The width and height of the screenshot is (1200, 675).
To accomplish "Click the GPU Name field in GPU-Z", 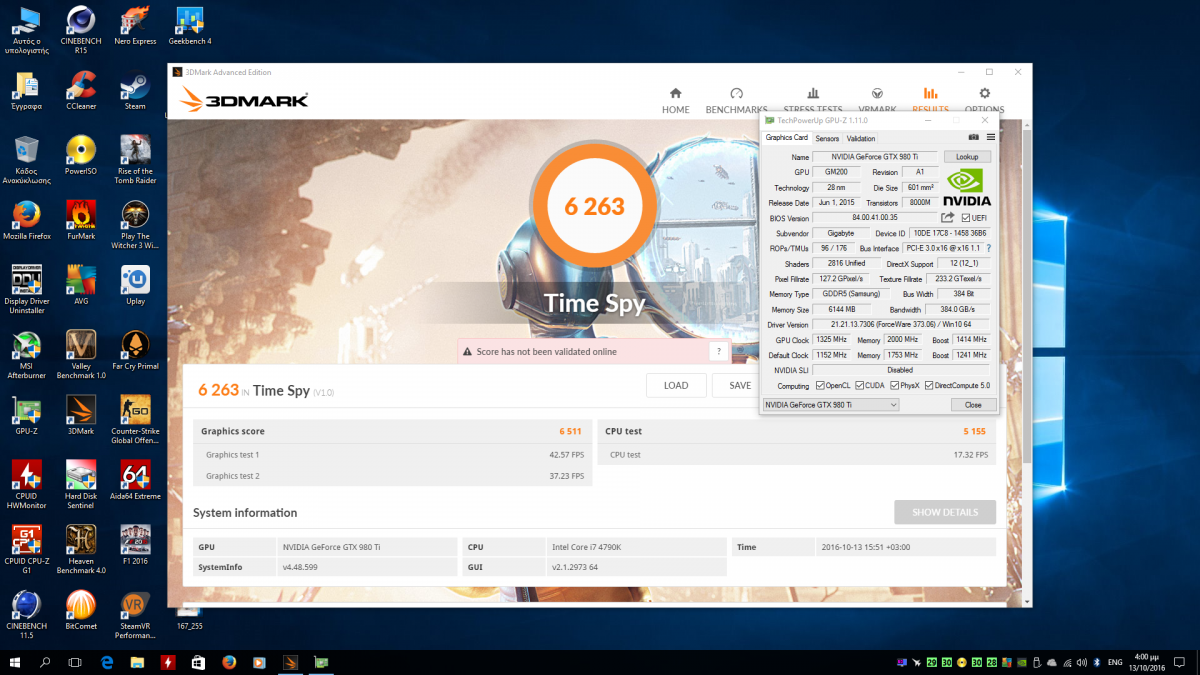I will [x=875, y=157].
